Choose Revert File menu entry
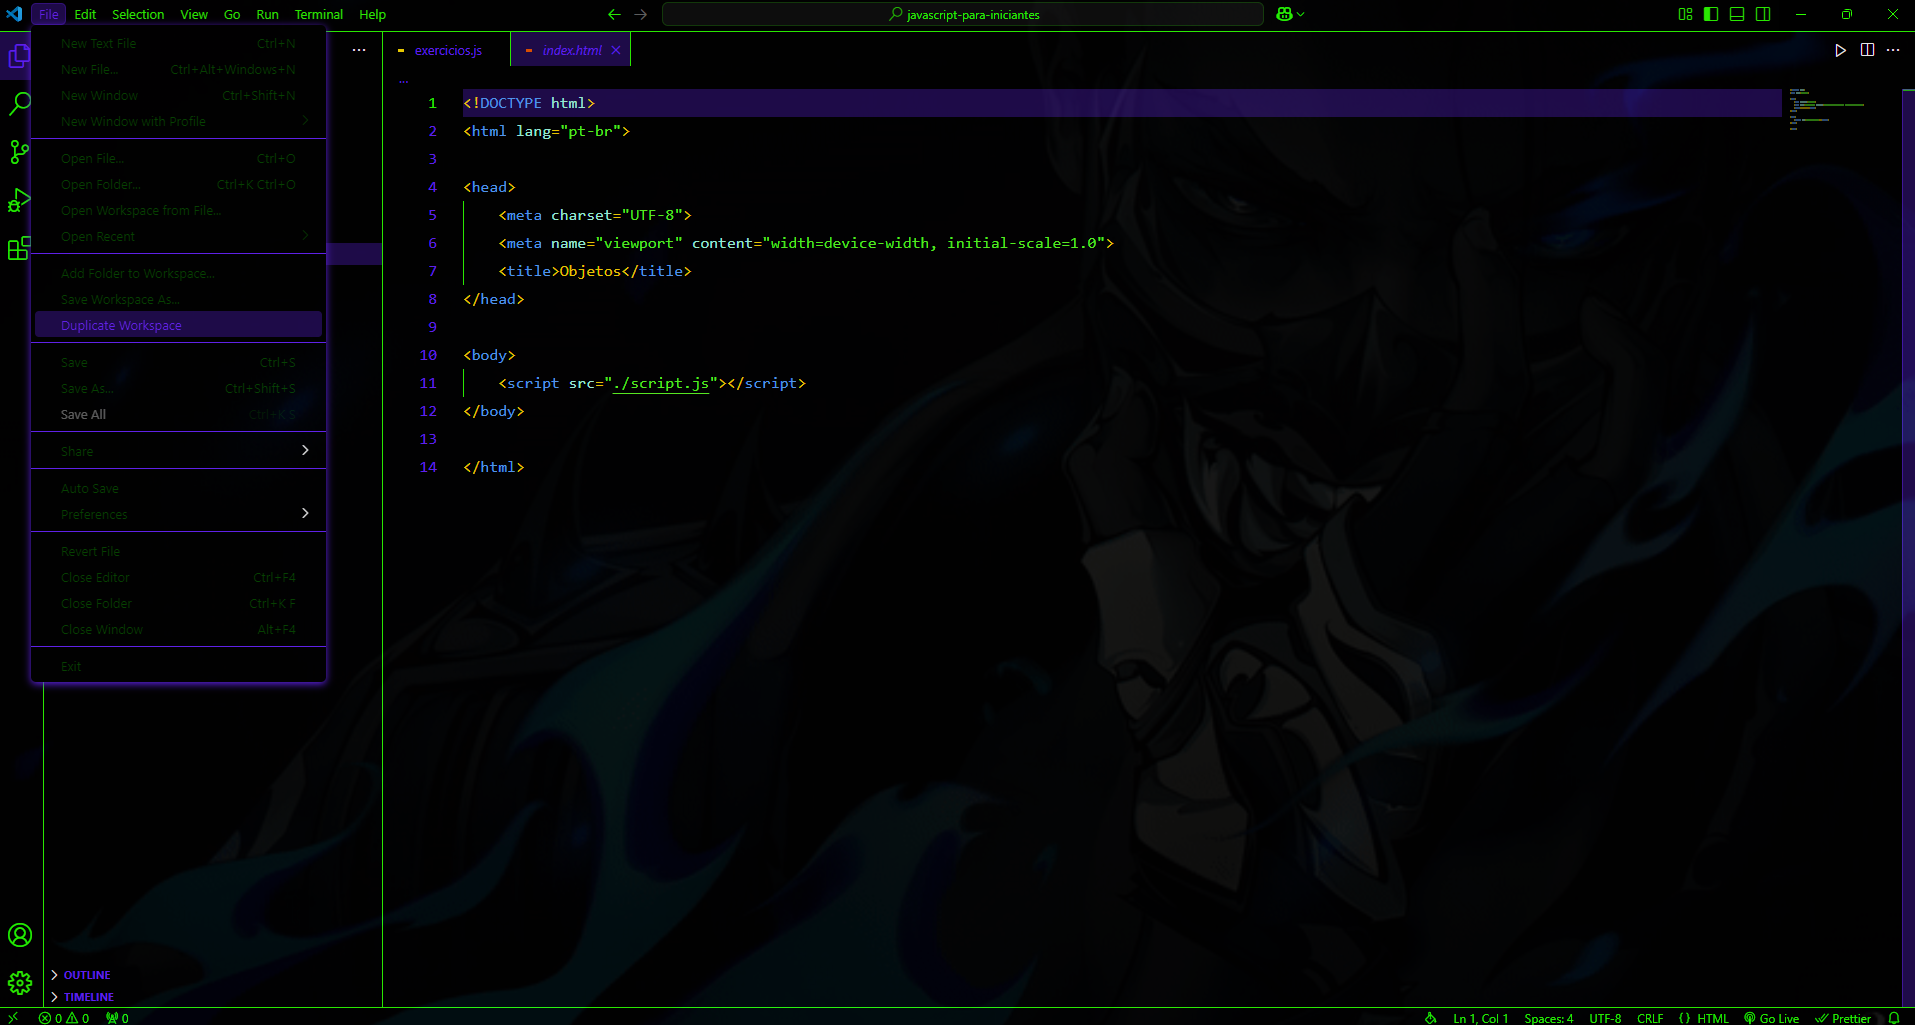Image resolution: width=1915 pixels, height=1025 pixels. pyautogui.click(x=179, y=551)
